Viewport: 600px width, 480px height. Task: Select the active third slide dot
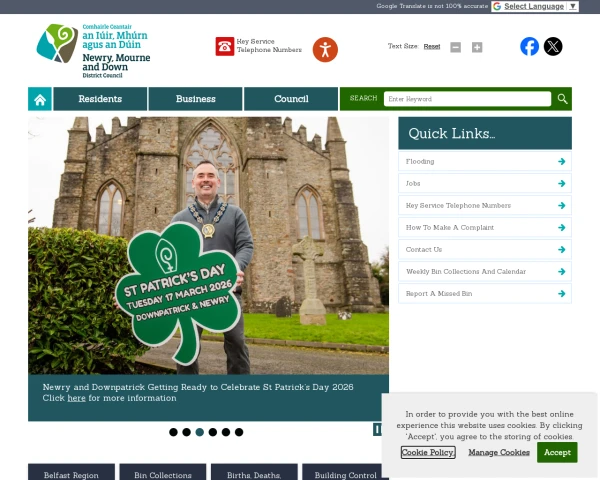click(x=200, y=432)
